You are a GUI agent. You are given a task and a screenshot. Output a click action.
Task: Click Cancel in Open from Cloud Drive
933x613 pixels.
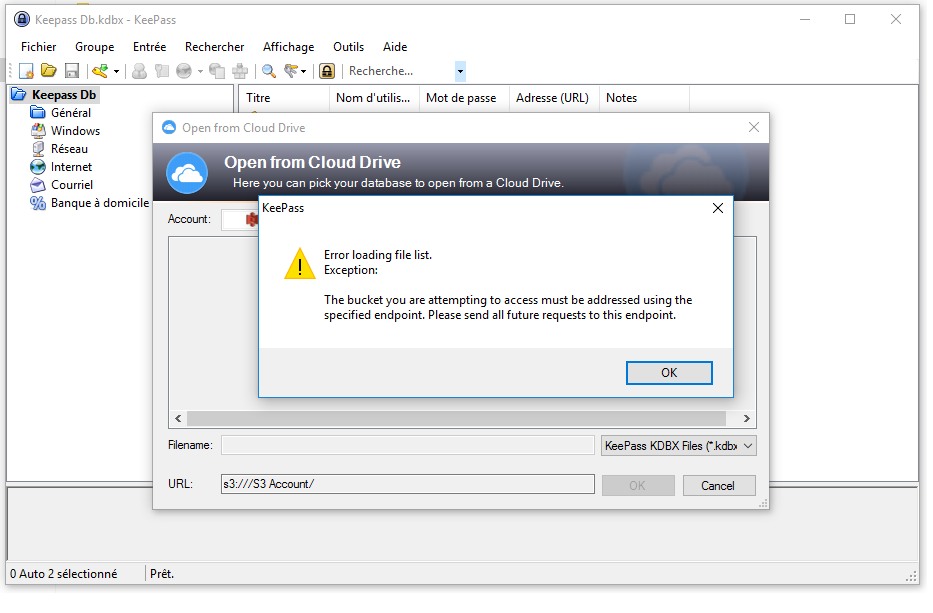pos(719,486)
